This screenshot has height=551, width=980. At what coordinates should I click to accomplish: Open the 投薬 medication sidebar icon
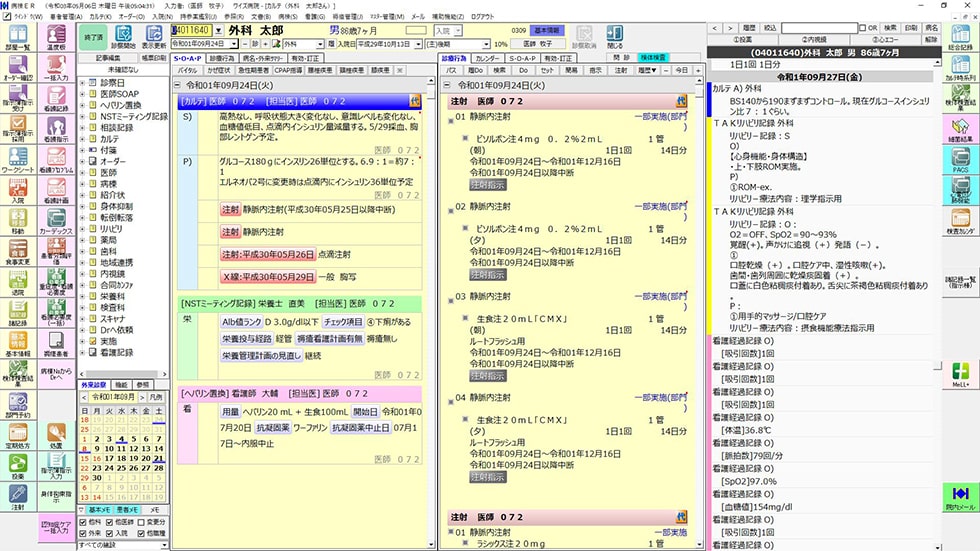point(18,465)
